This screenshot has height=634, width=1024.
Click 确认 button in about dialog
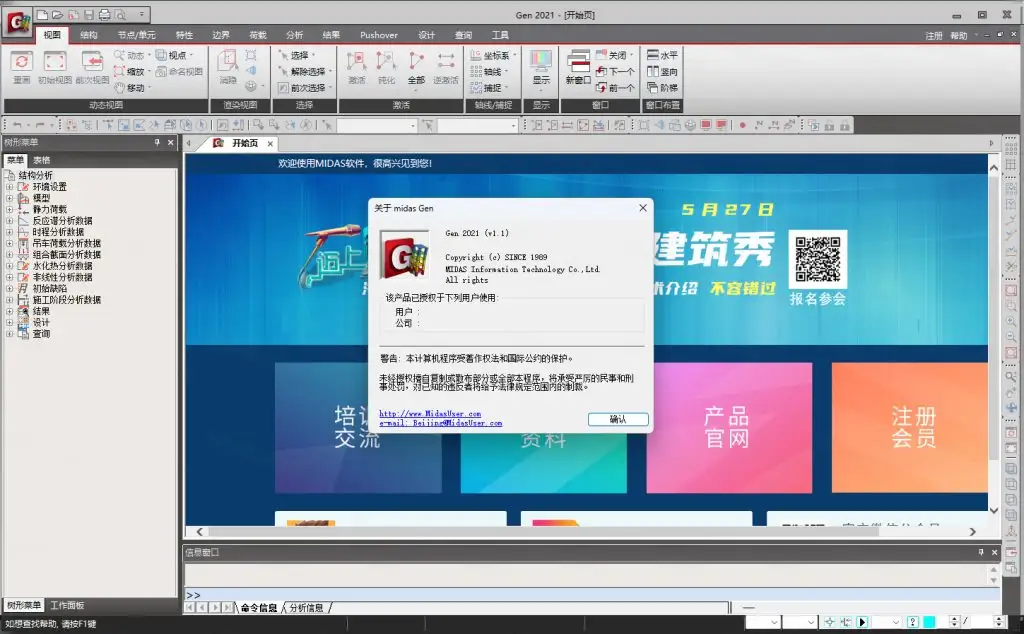[x=618, y=419]
